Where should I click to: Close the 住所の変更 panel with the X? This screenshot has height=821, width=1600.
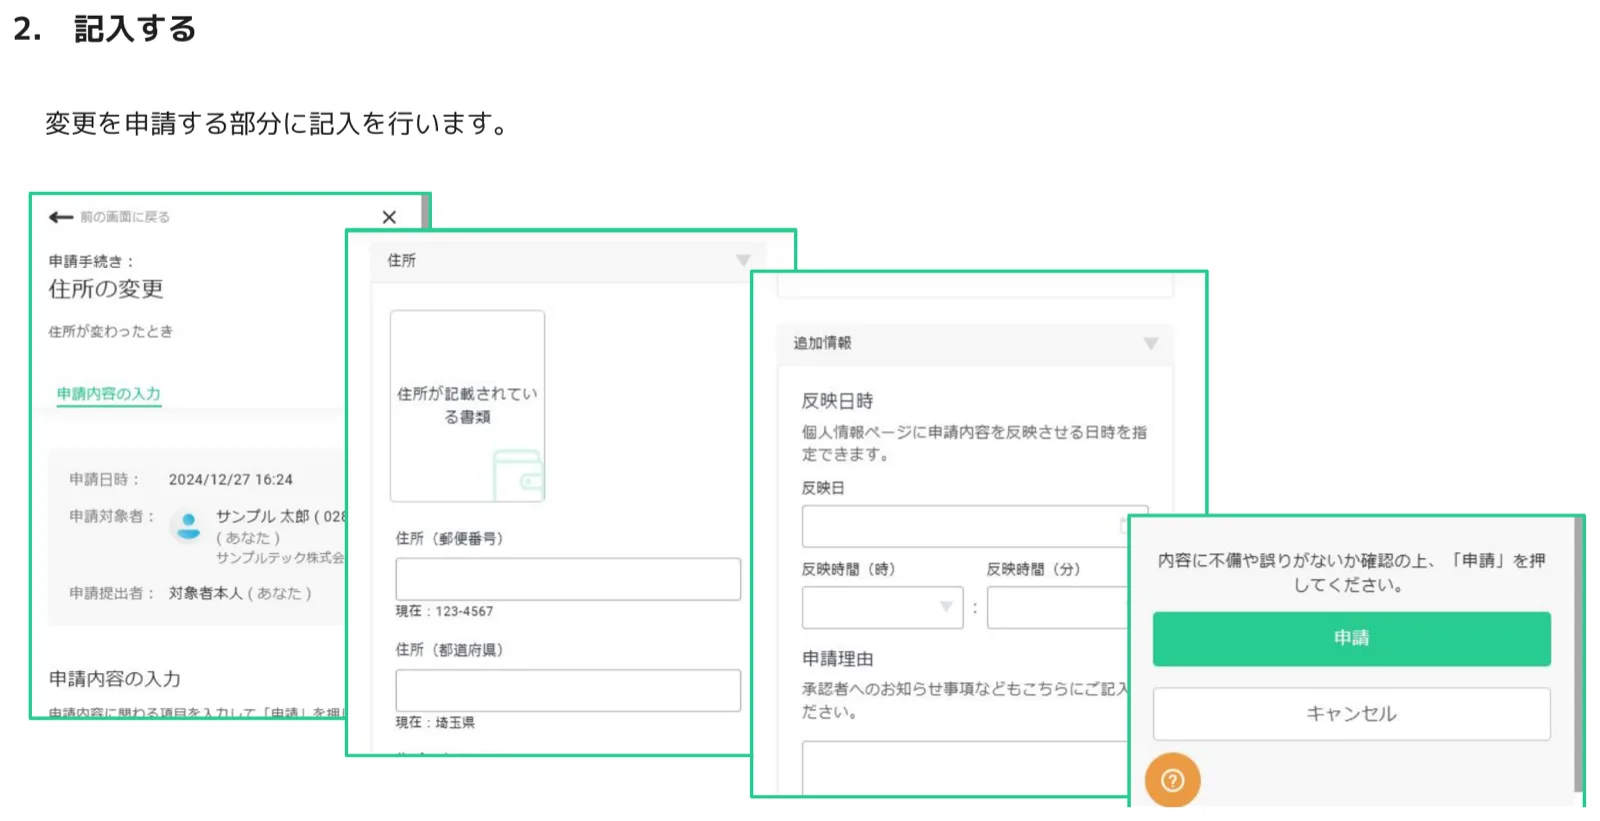[389, 217]
